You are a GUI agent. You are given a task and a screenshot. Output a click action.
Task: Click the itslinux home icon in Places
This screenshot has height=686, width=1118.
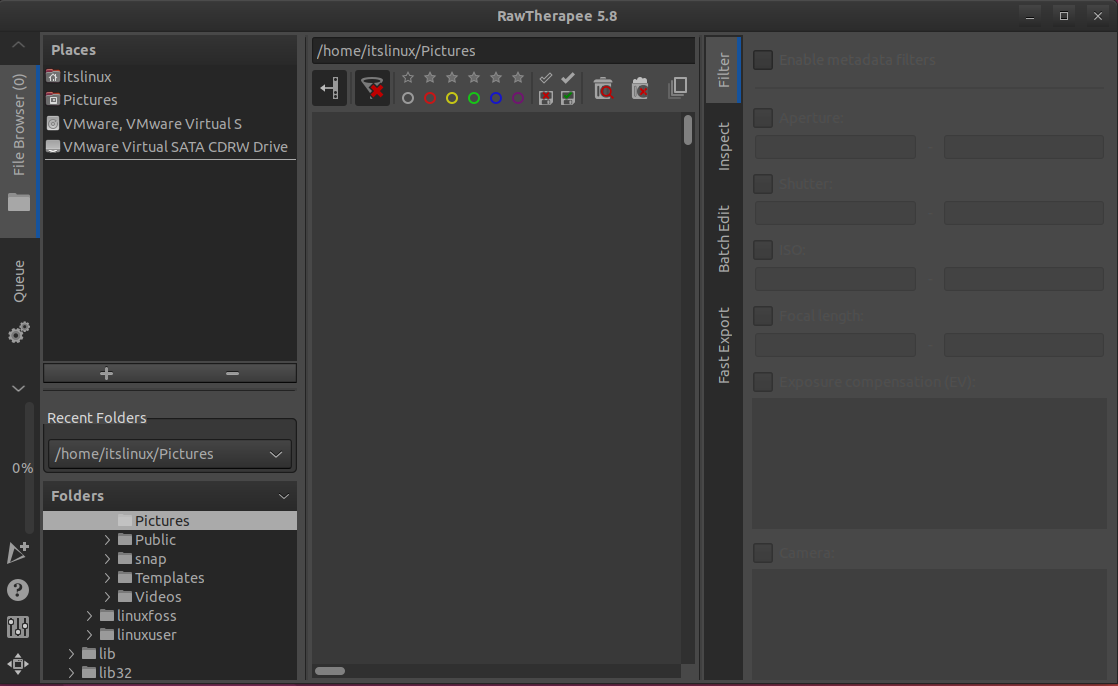53,76
